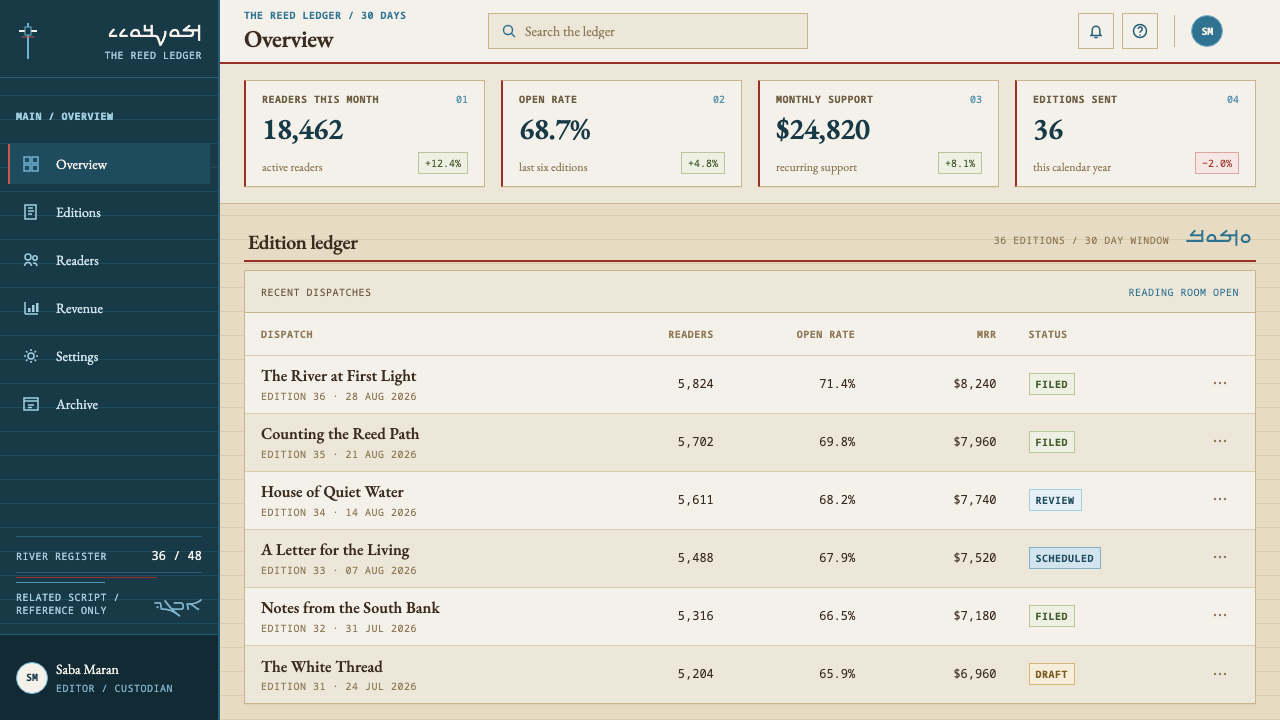Click the Archive box icon
The height and width of the screenshot is (720, 1280).
pyautogui.click(x=31, y=404)
